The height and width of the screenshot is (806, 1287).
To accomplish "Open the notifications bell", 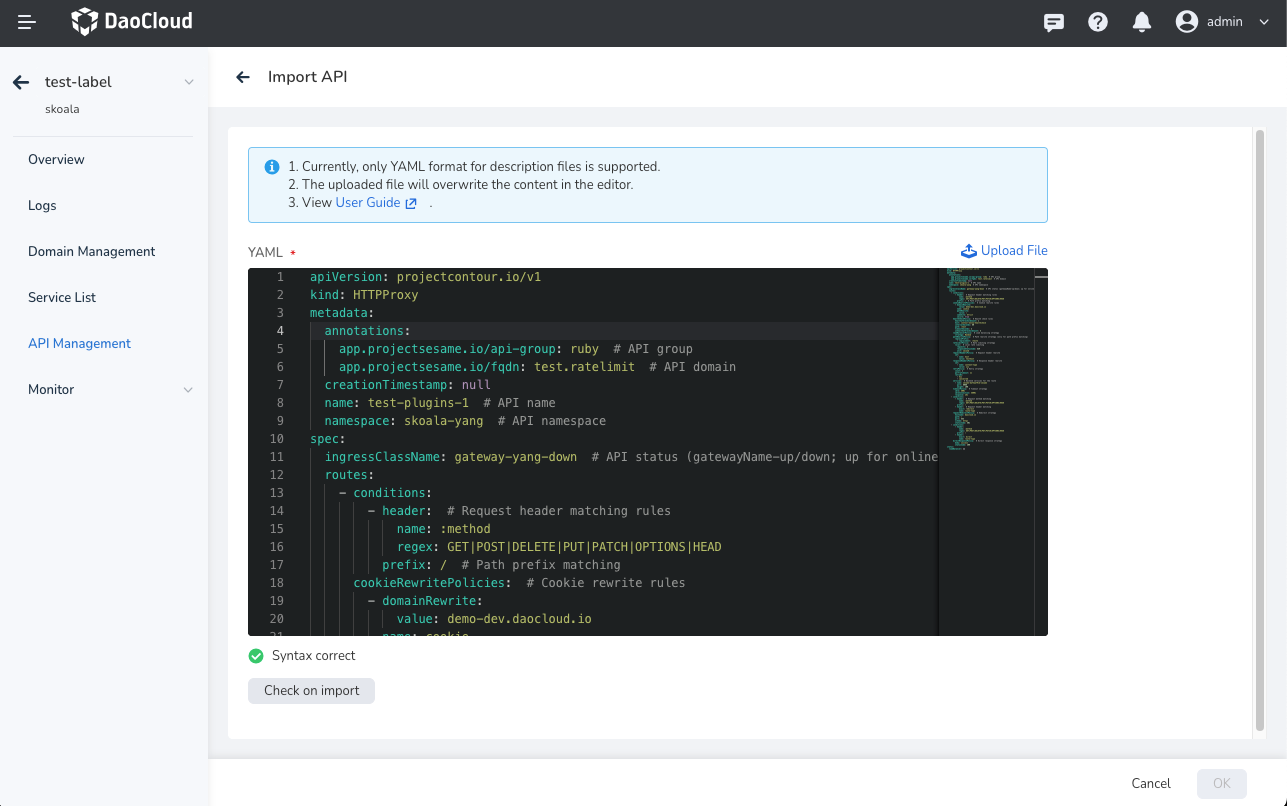I will (1141, 21).
